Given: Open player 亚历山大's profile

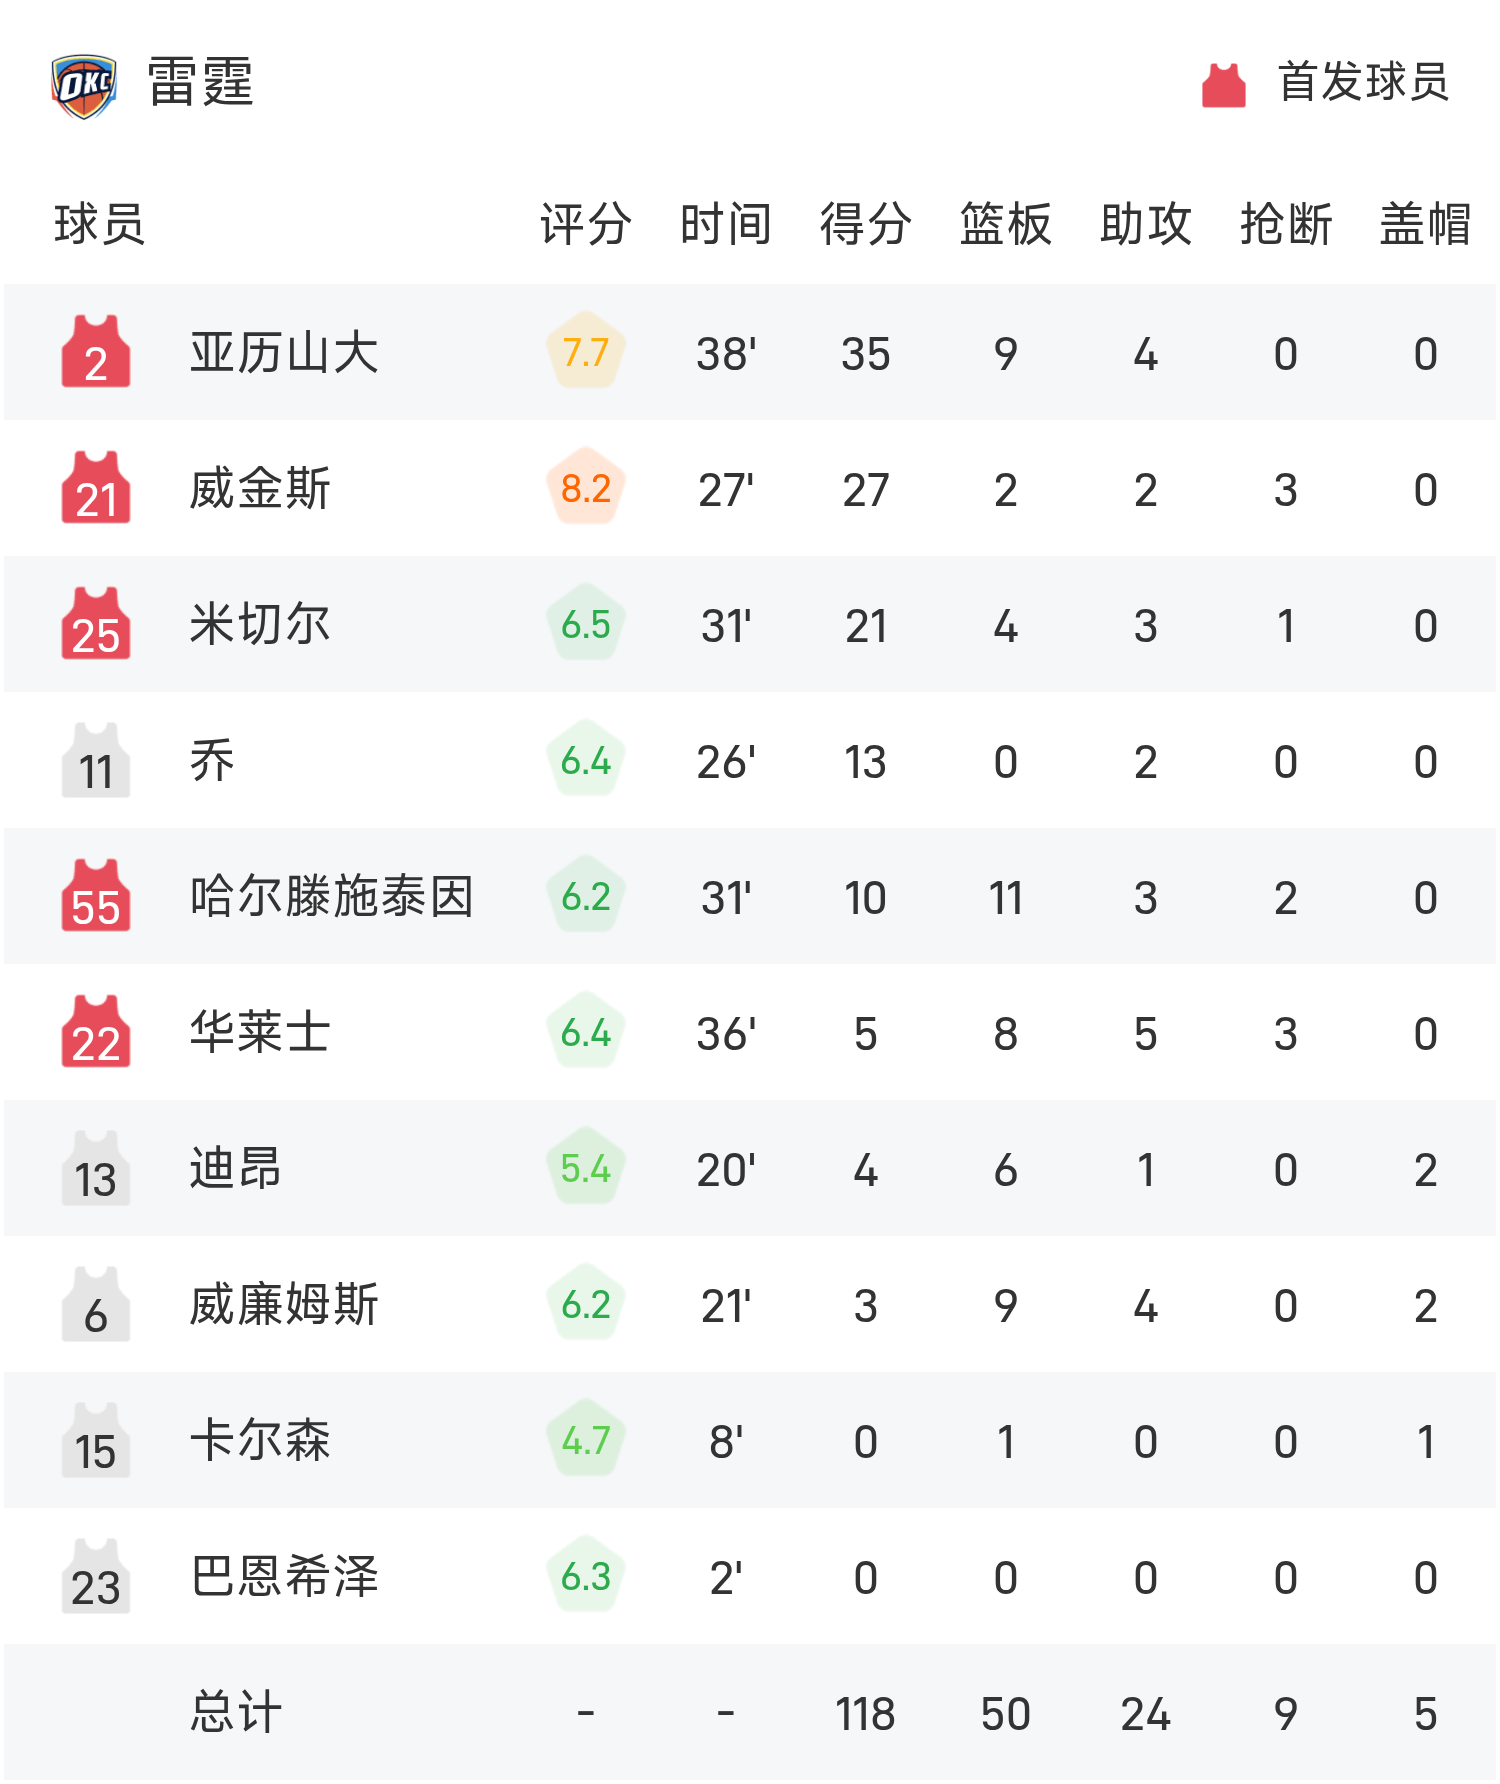Looking at the screenshot, I should 284,353.
